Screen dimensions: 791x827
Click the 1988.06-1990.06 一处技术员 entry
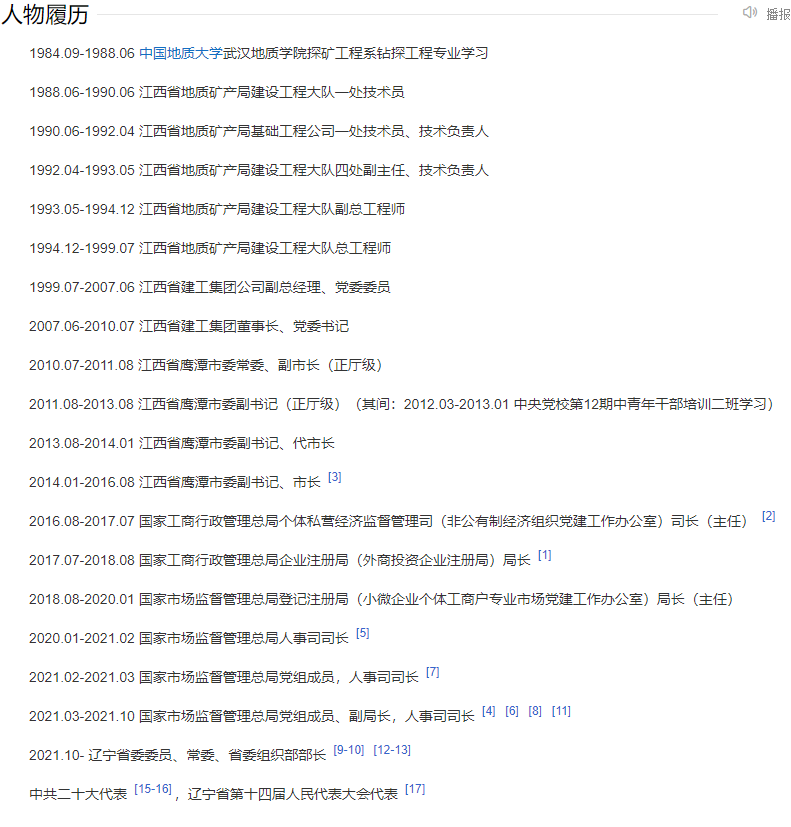click(x=217, y=92)
